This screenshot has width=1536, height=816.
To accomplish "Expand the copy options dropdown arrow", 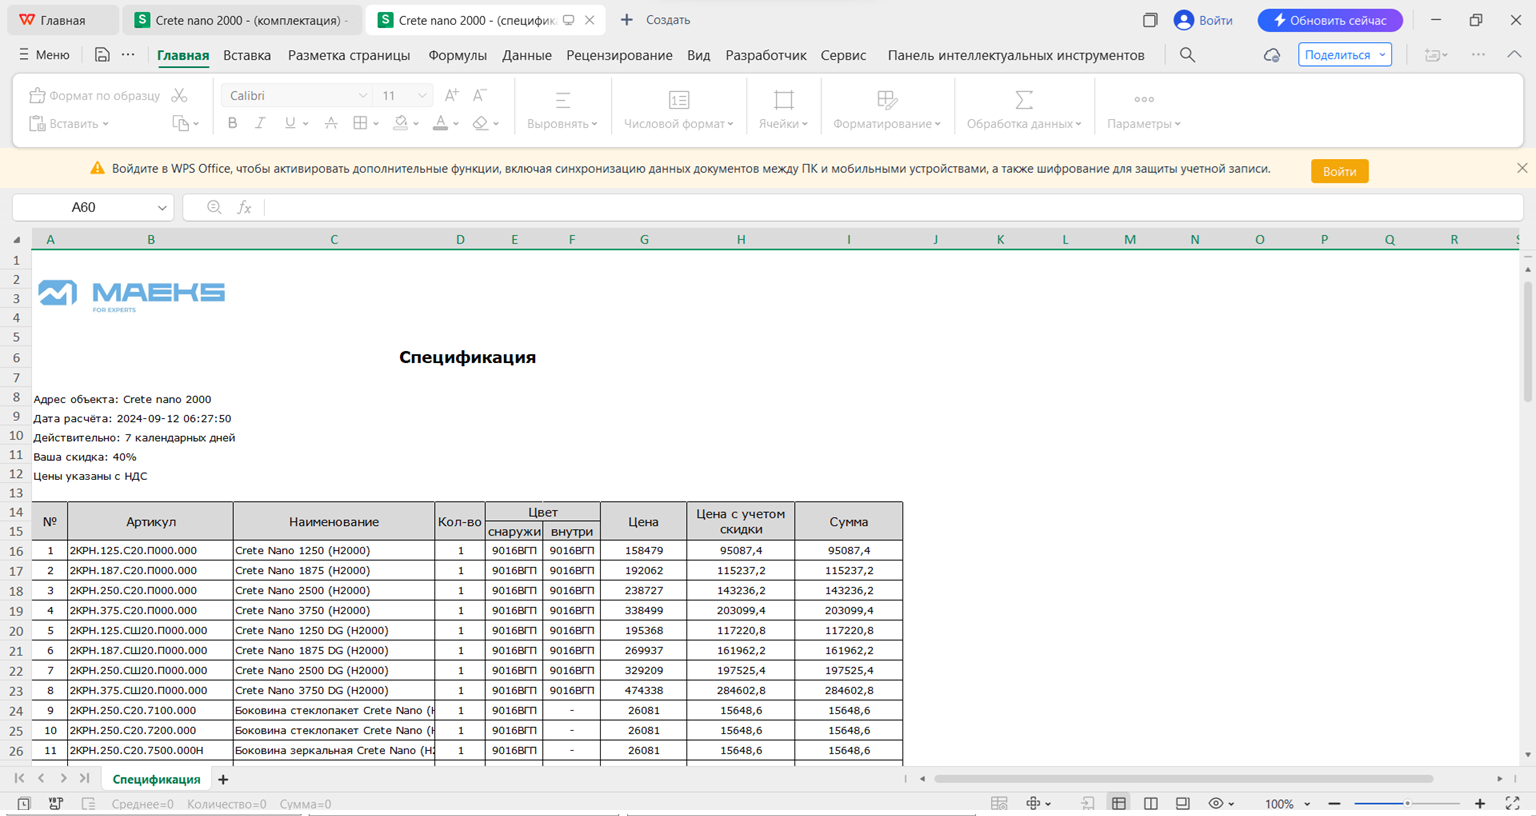I will point(196,124).
